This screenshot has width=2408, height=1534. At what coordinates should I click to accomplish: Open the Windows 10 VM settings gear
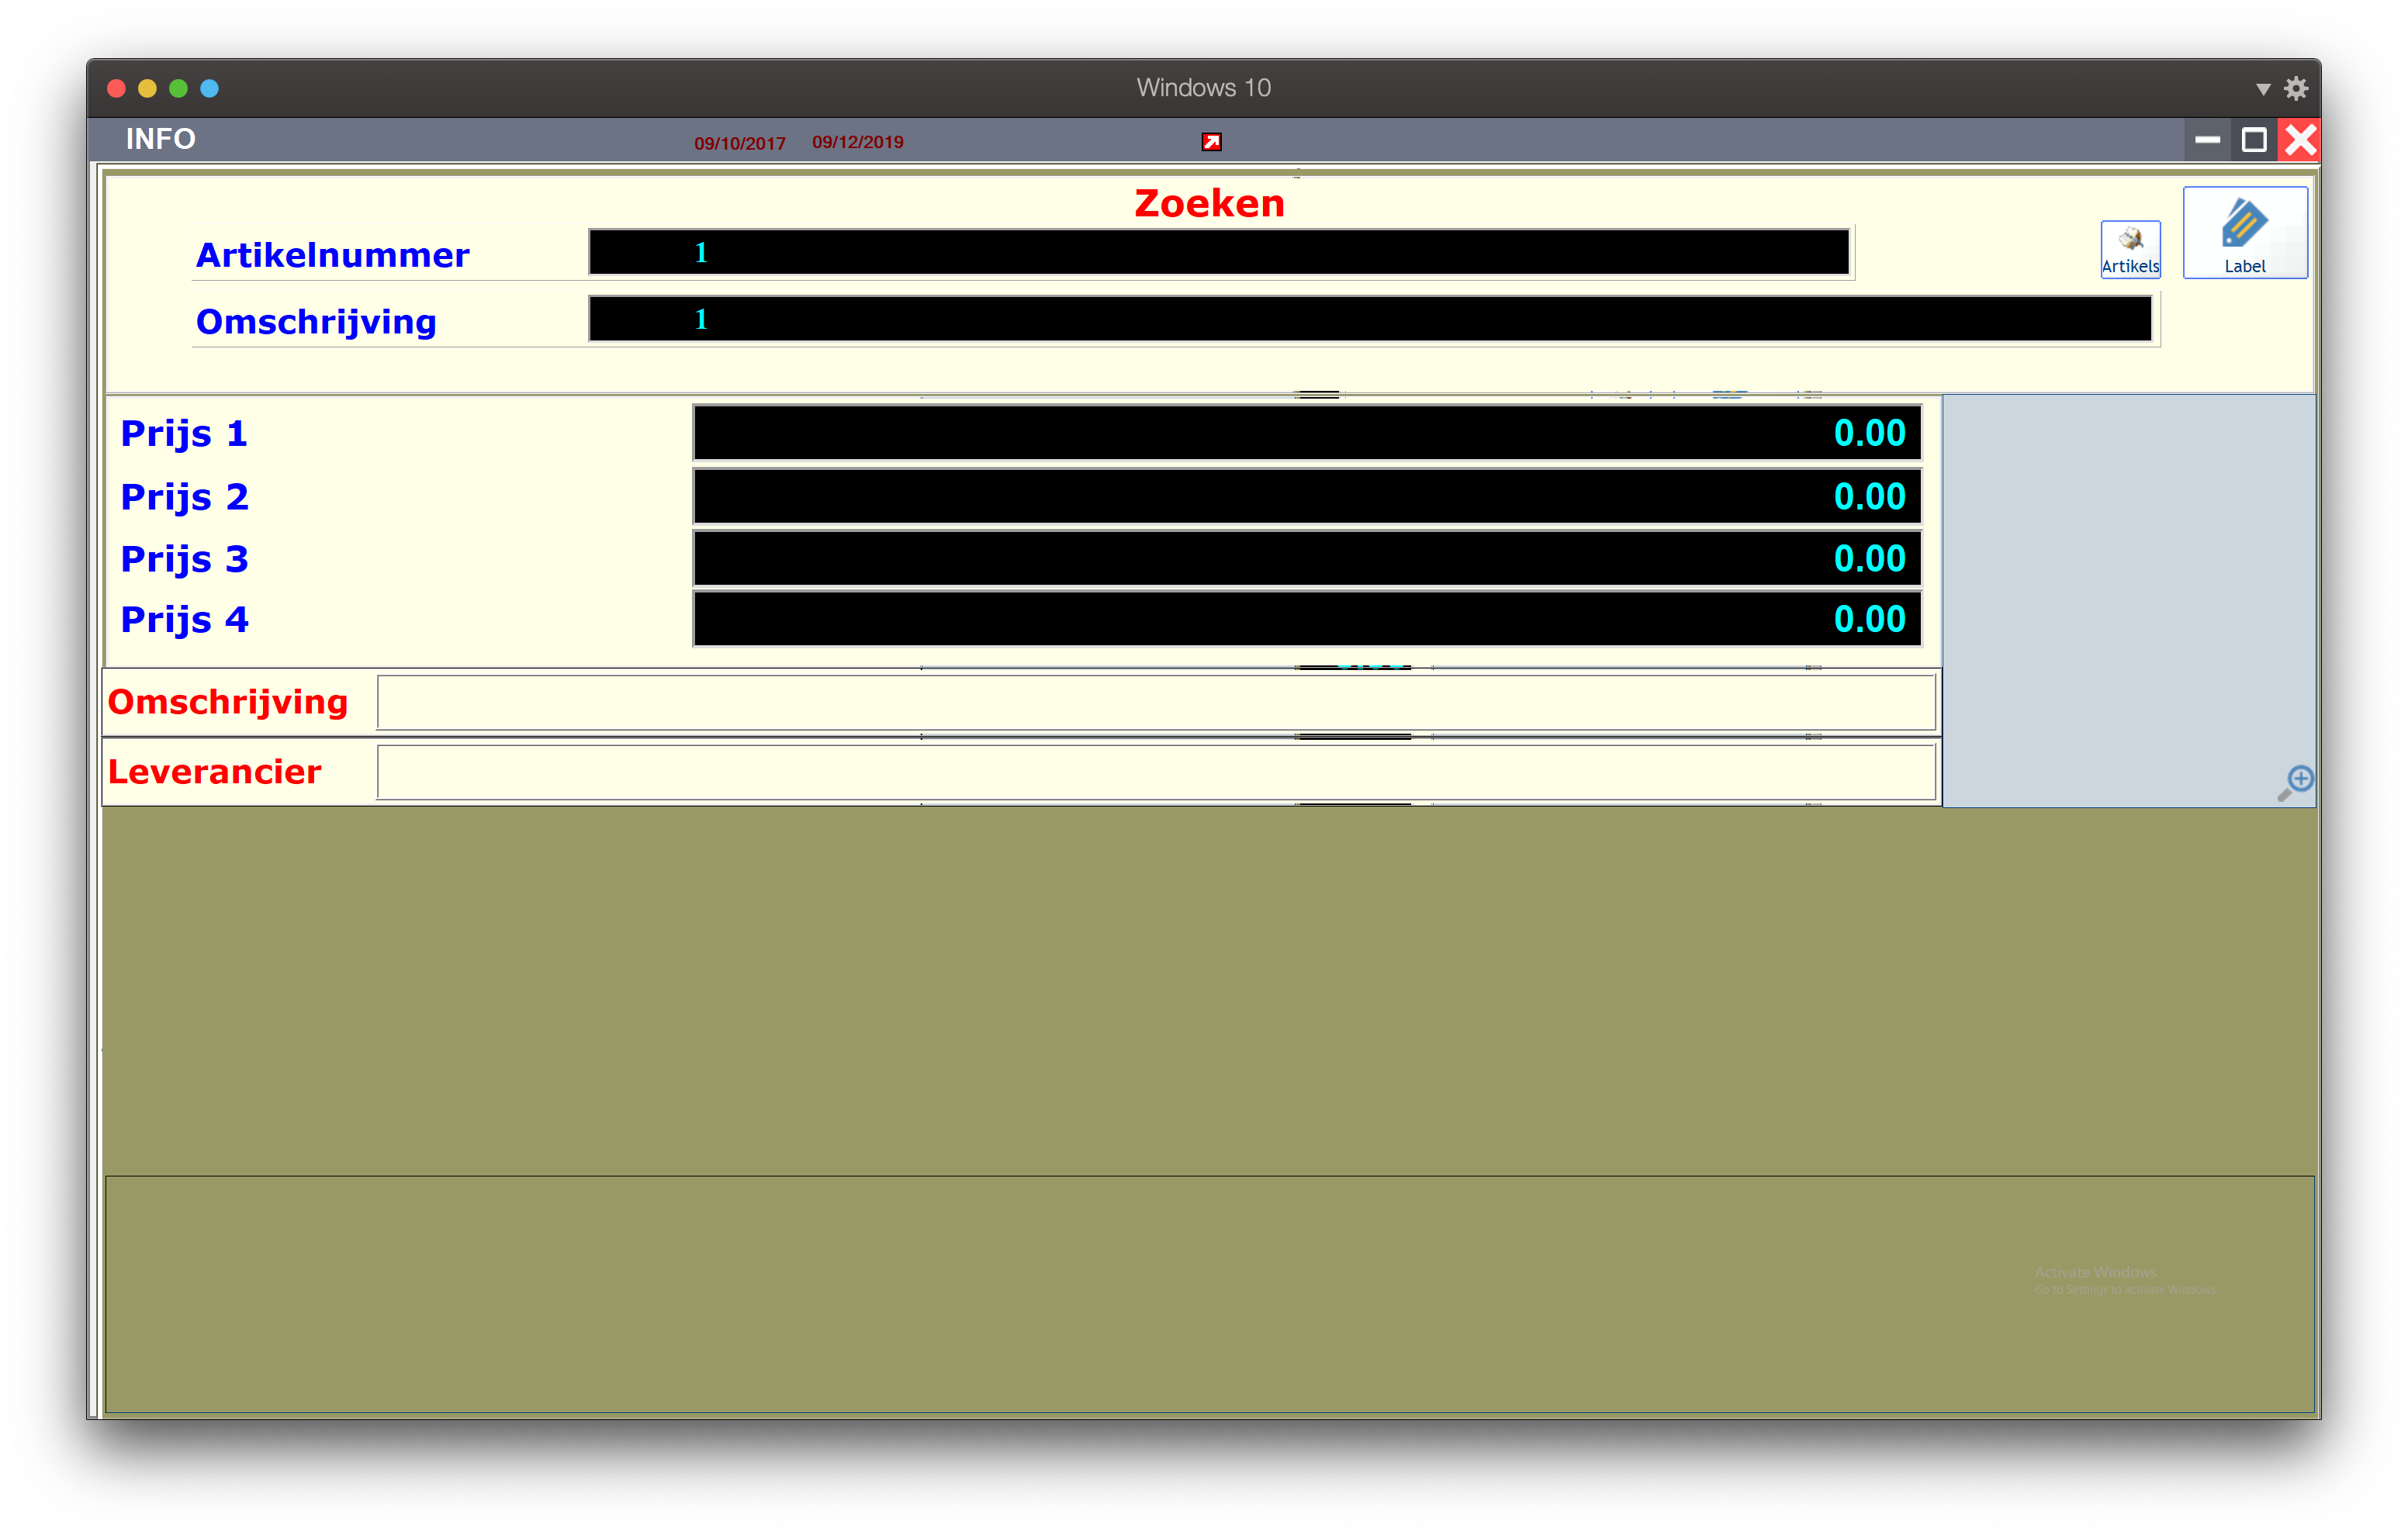(x=2296, y=88)
